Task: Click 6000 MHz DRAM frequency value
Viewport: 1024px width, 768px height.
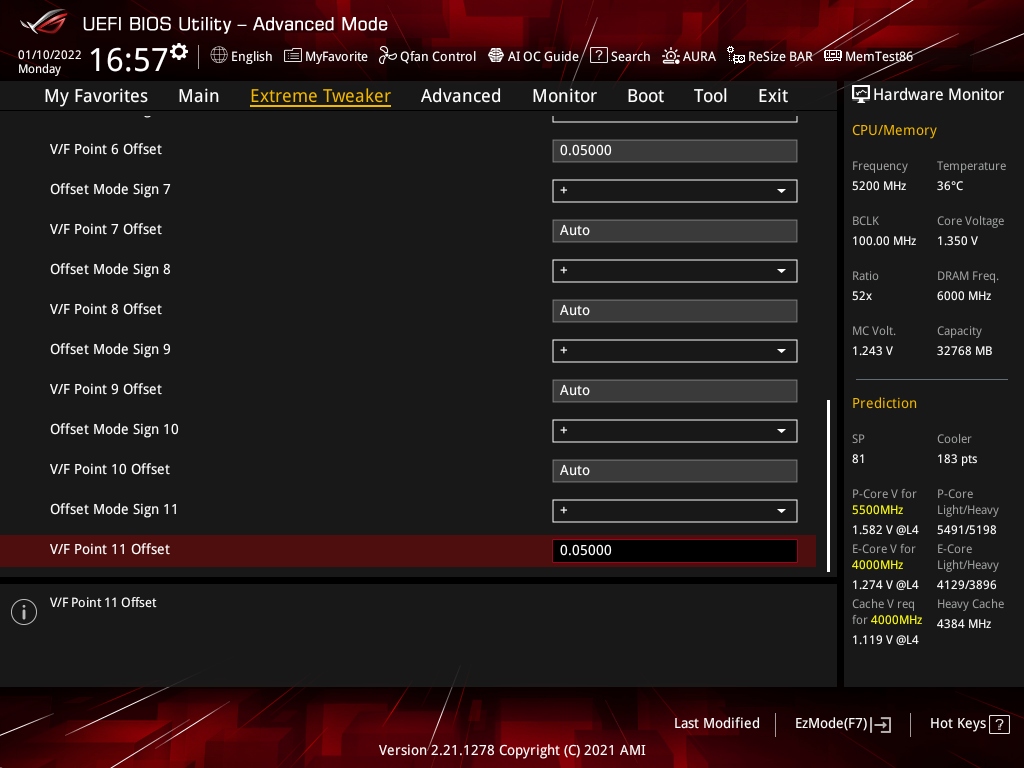Action: (964, 296)
